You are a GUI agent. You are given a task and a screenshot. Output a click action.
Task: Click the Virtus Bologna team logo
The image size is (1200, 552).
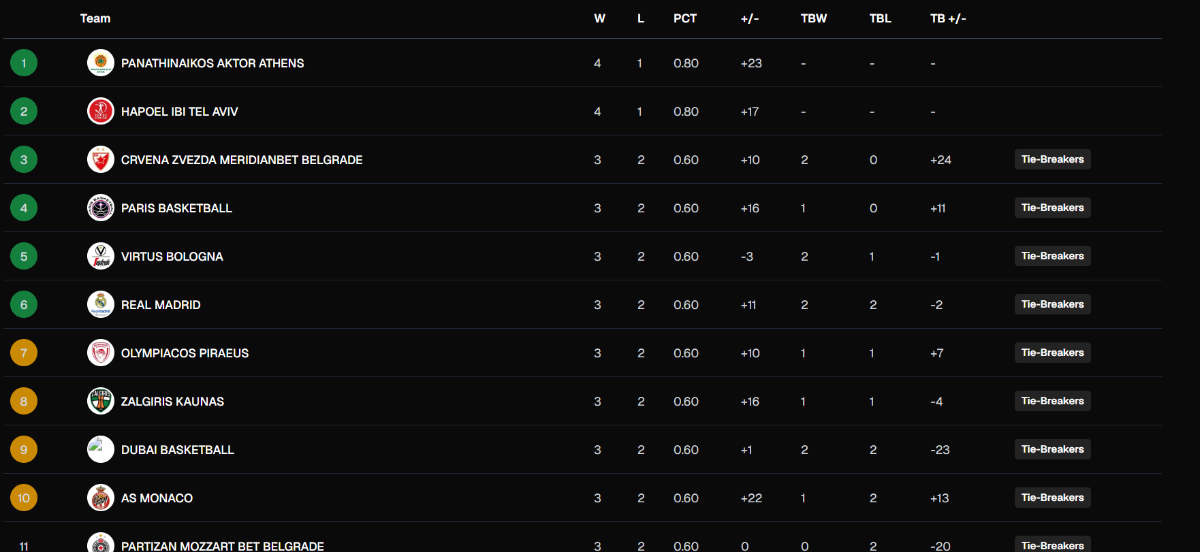pyautogui.click(x=100, y=256)
